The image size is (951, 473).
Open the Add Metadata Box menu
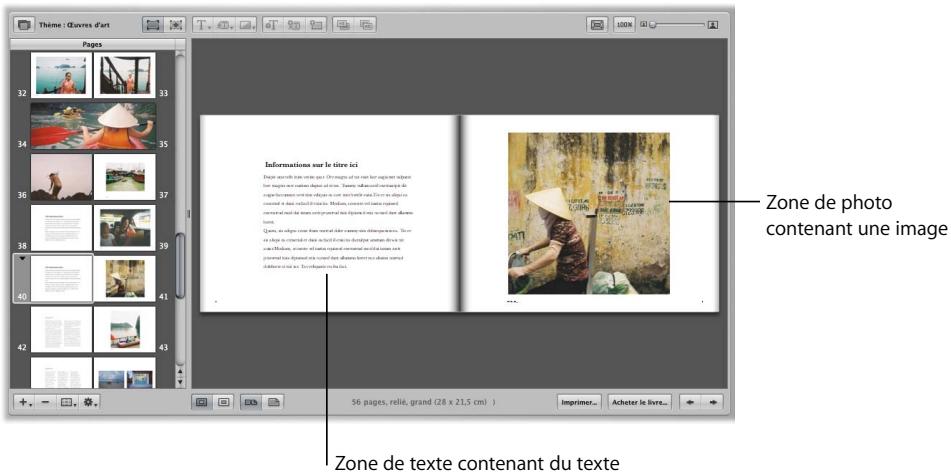click(x=225, y=25)
